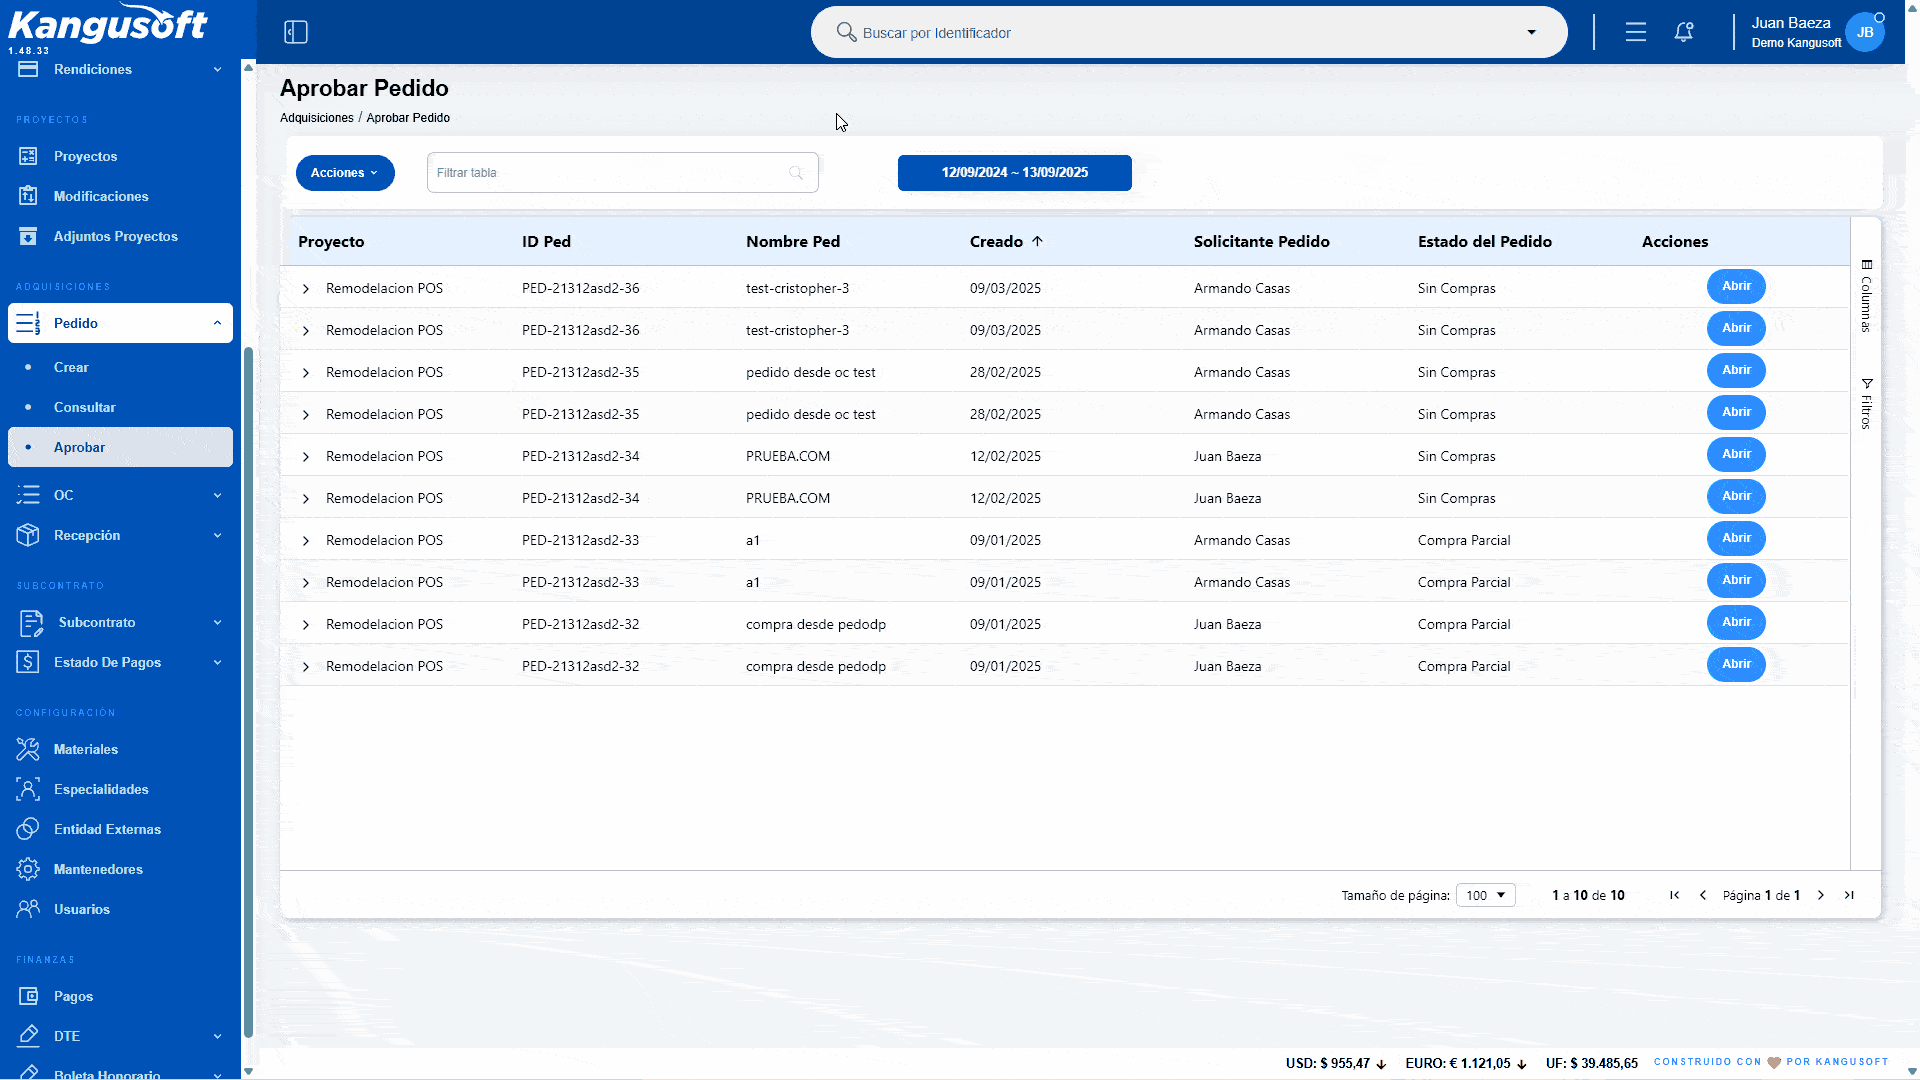Expand the first PRUEBA.COM row
Viewport: 1920px width, 1080px height.
pyautogui.click(x=306, y=457)
